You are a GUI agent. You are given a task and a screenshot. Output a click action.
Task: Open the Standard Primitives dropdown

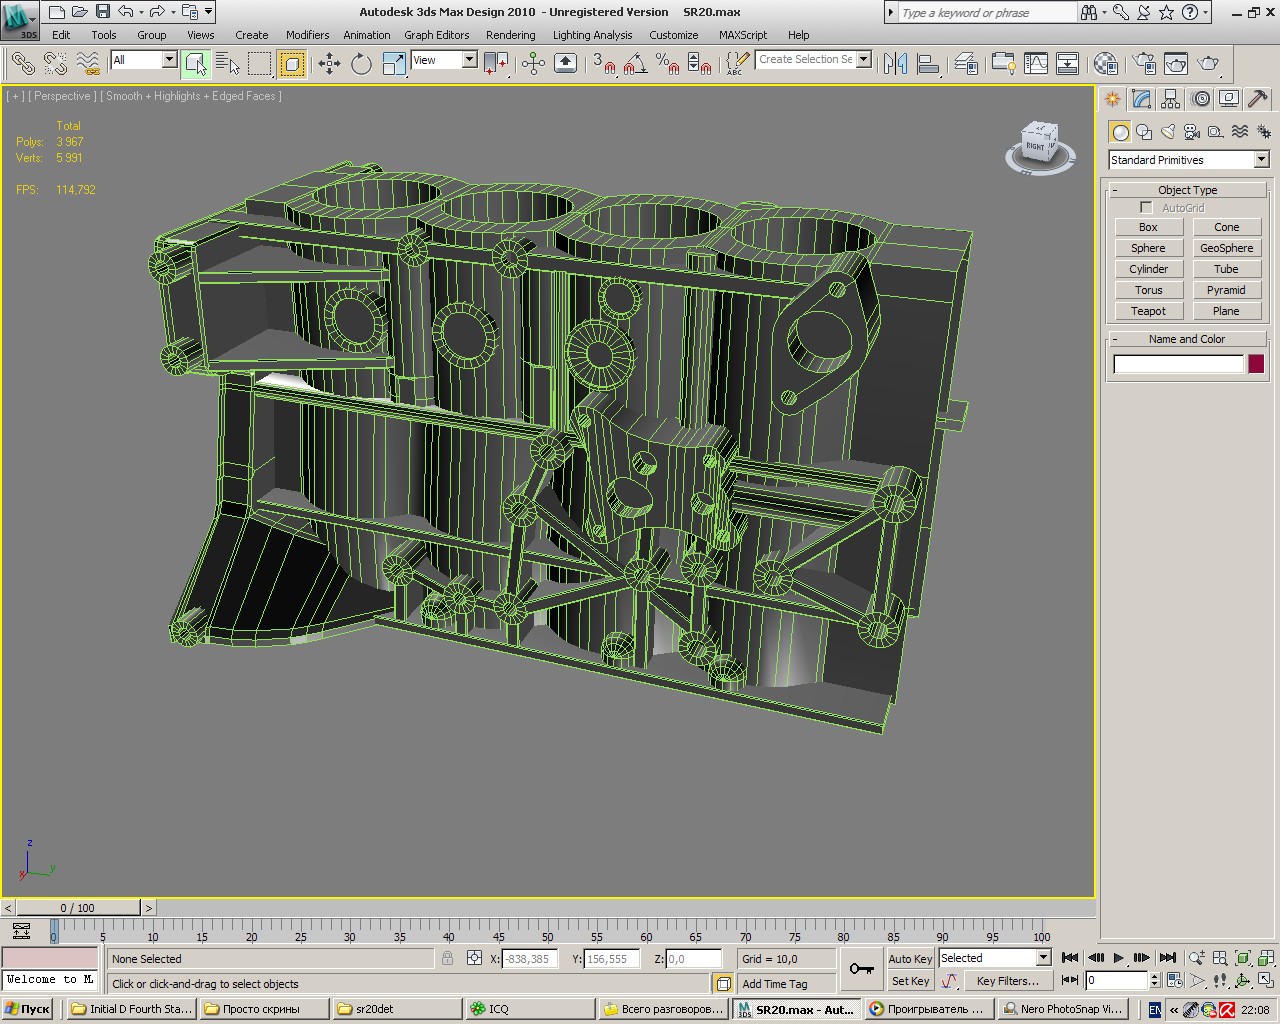tap(1261, 160)
